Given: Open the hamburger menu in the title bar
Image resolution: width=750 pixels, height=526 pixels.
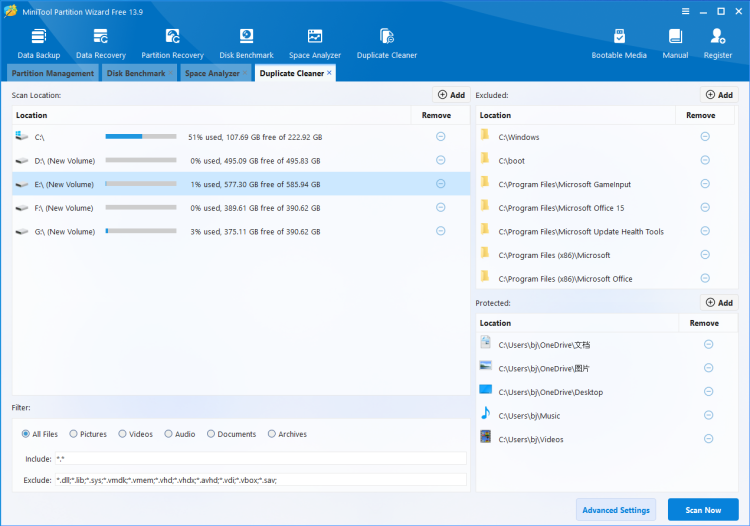Looking at the screenshot, I should click(x=685, y=11).
